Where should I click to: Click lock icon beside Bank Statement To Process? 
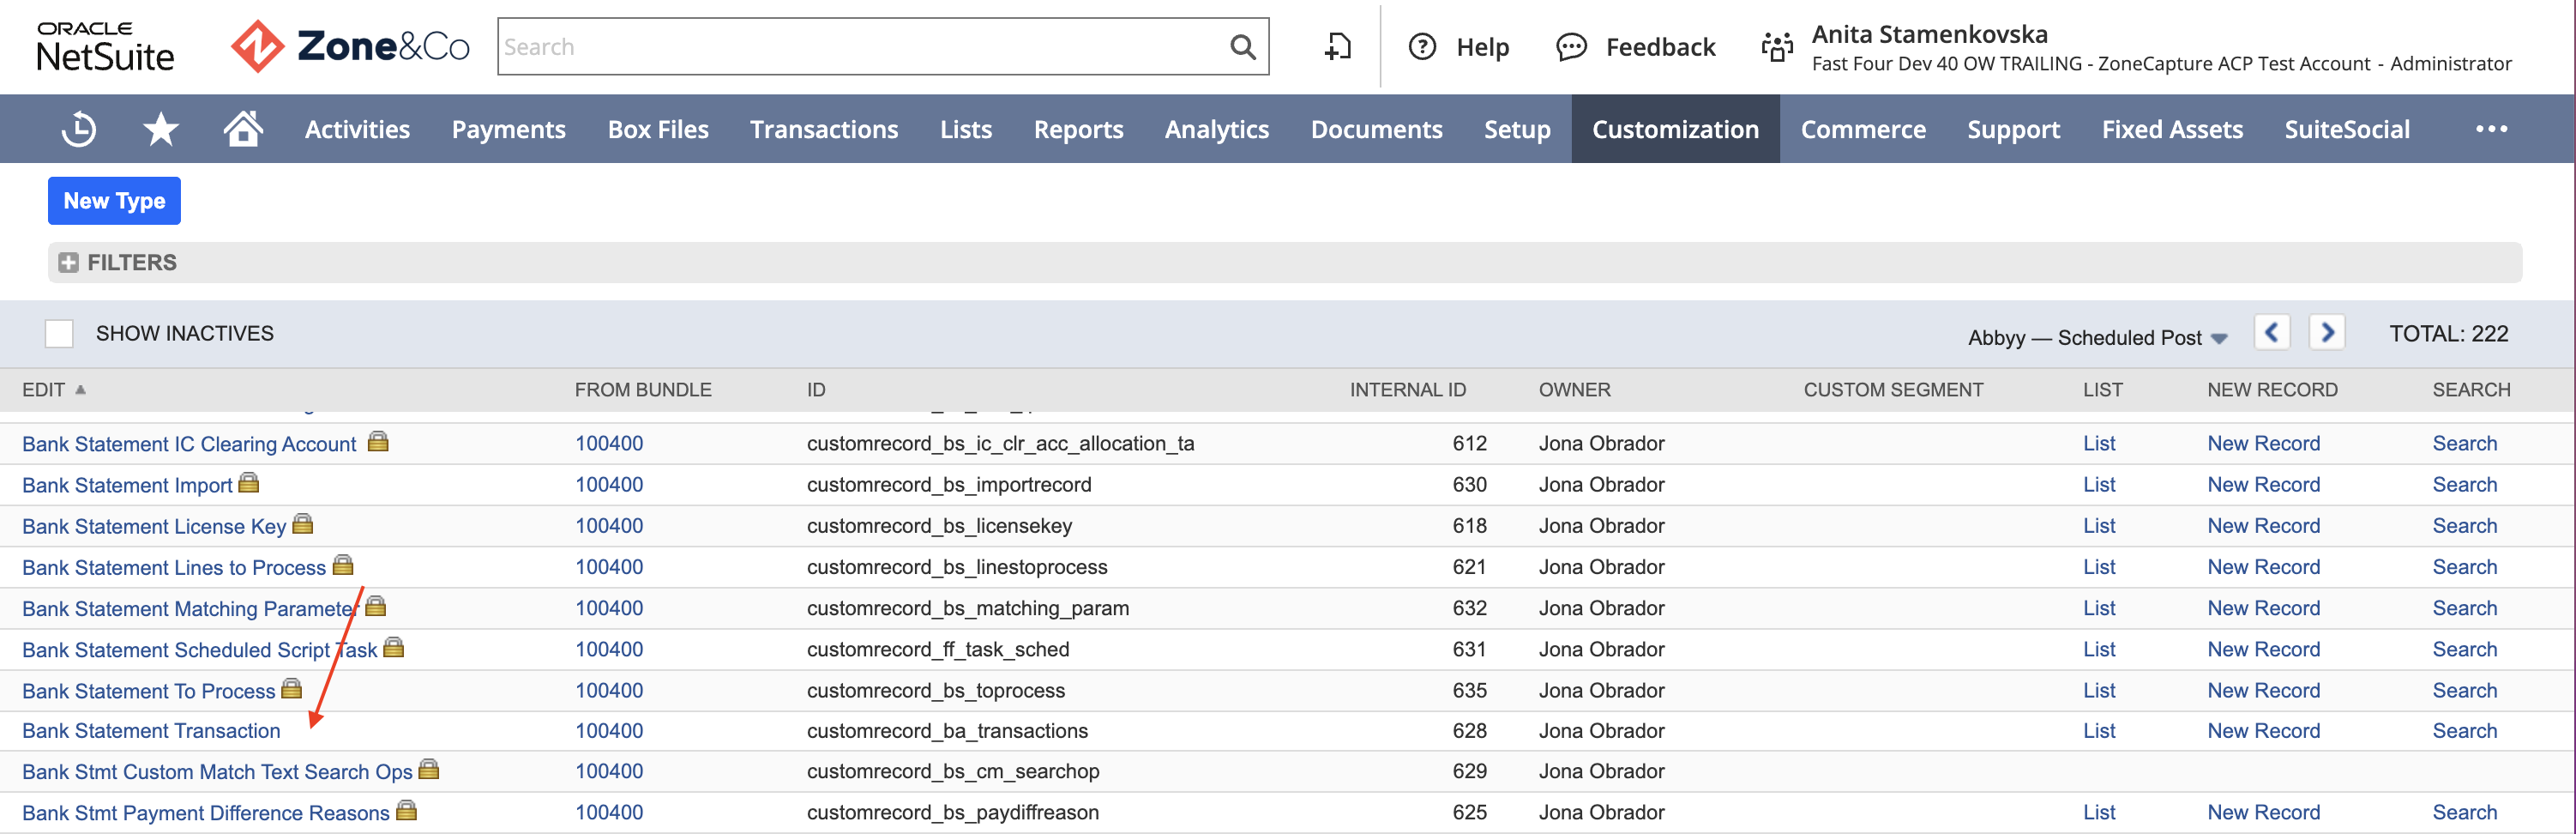click(292, 689)
